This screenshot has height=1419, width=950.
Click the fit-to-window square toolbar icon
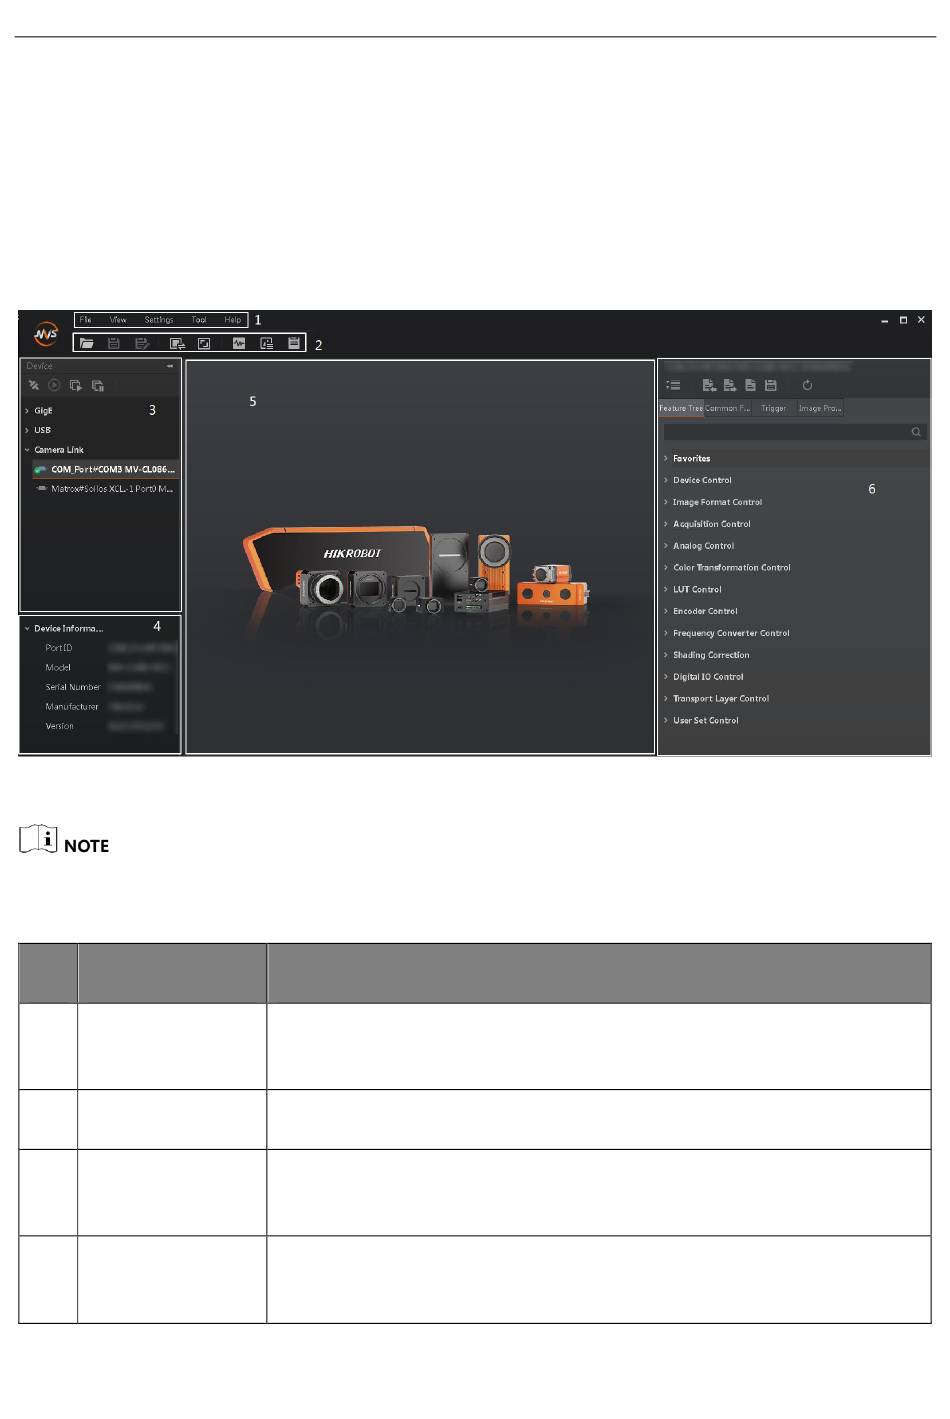tap(204, 343)
